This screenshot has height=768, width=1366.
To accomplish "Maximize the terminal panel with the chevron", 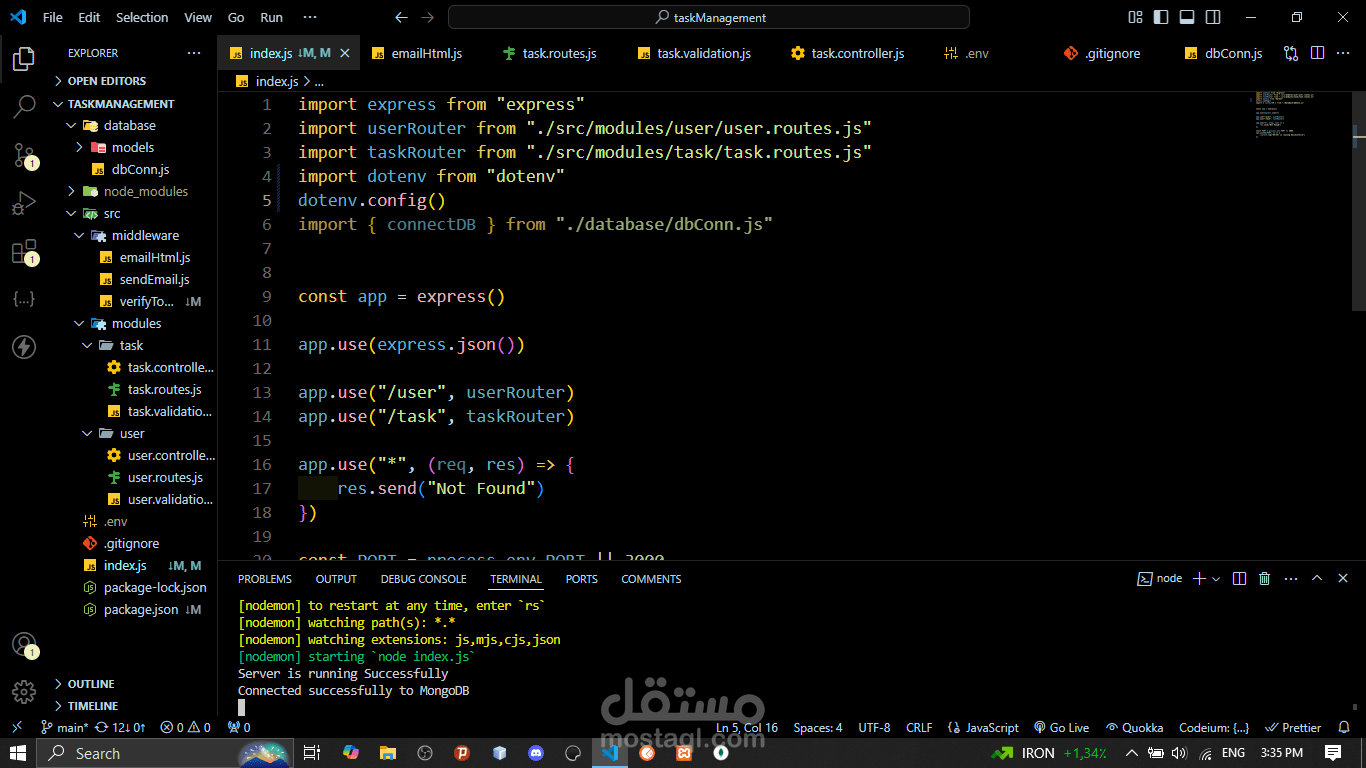I will click(x=1317, y=578).
